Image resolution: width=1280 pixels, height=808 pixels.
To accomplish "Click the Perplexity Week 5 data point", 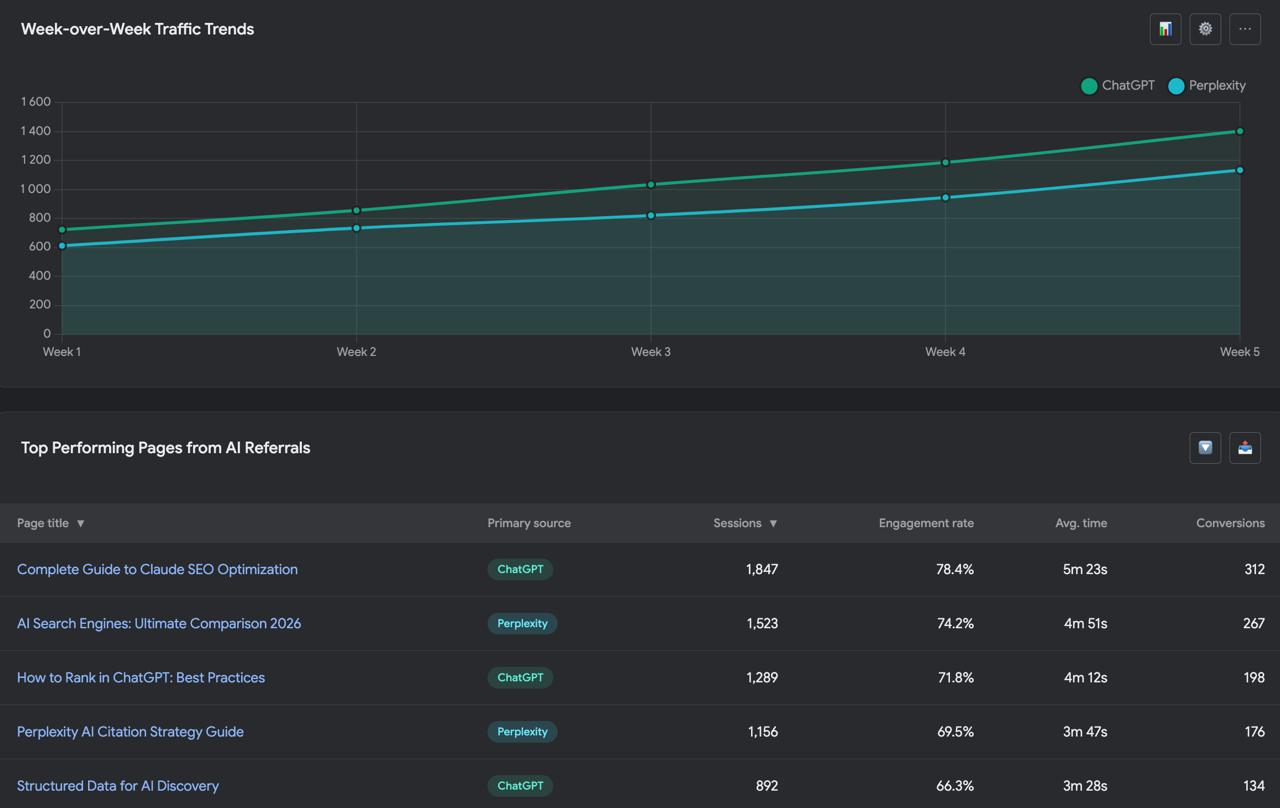I will [1240, 170].
